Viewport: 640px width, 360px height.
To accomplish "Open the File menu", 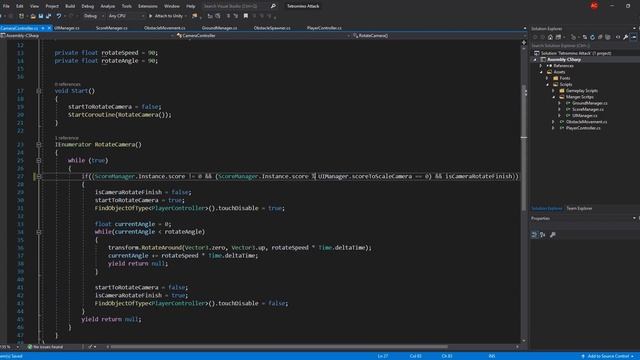I will coord(6,6).
